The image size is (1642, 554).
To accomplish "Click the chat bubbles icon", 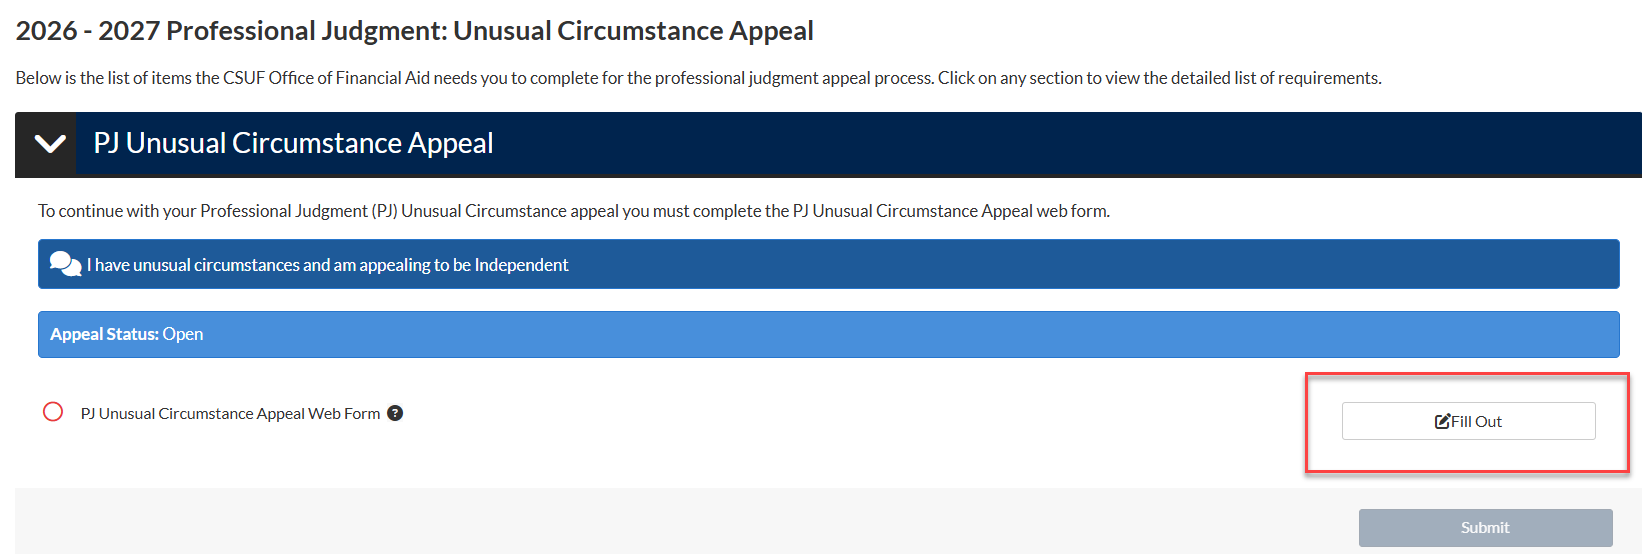I will tap(65, 264).
